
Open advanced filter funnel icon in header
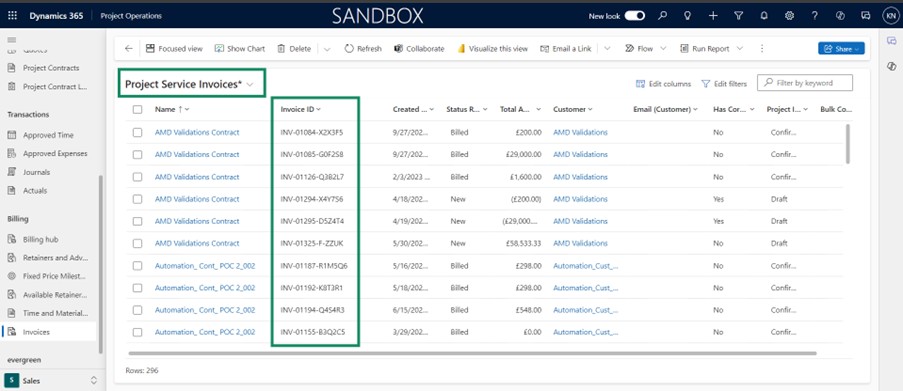tap(739, 16)
